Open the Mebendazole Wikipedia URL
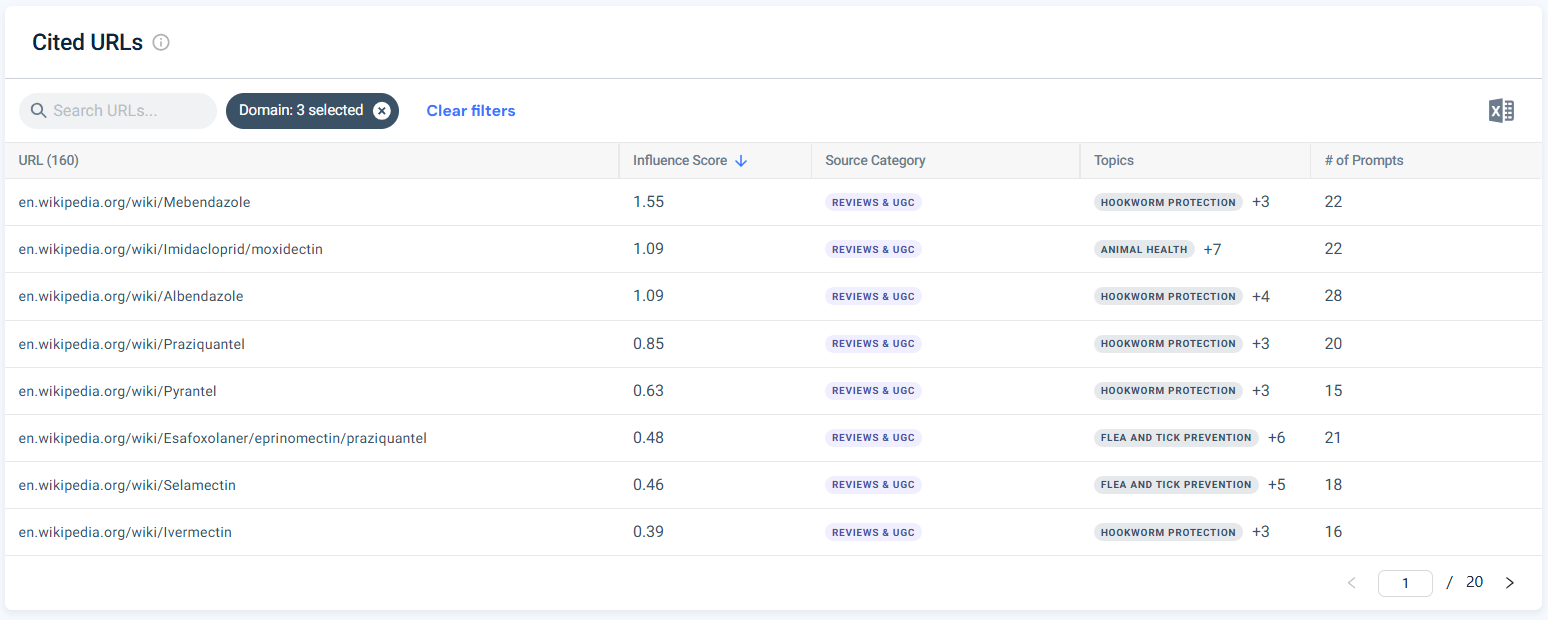 point(135,202)
